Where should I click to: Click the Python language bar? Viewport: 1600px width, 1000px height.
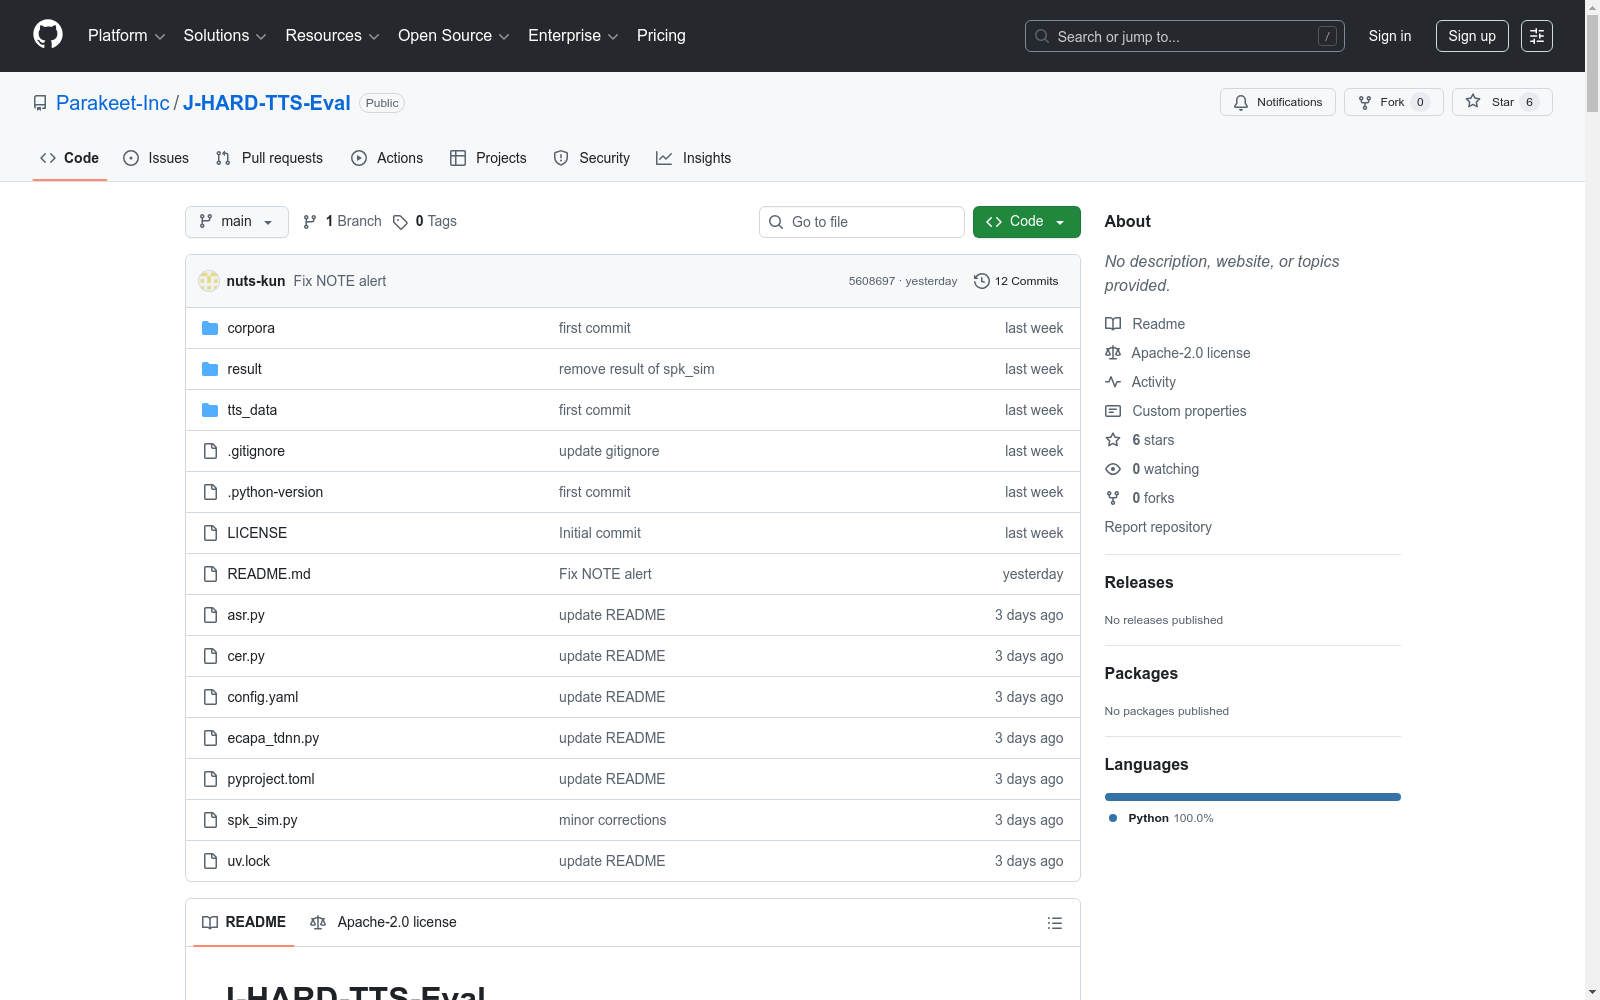coord(1252,797)
